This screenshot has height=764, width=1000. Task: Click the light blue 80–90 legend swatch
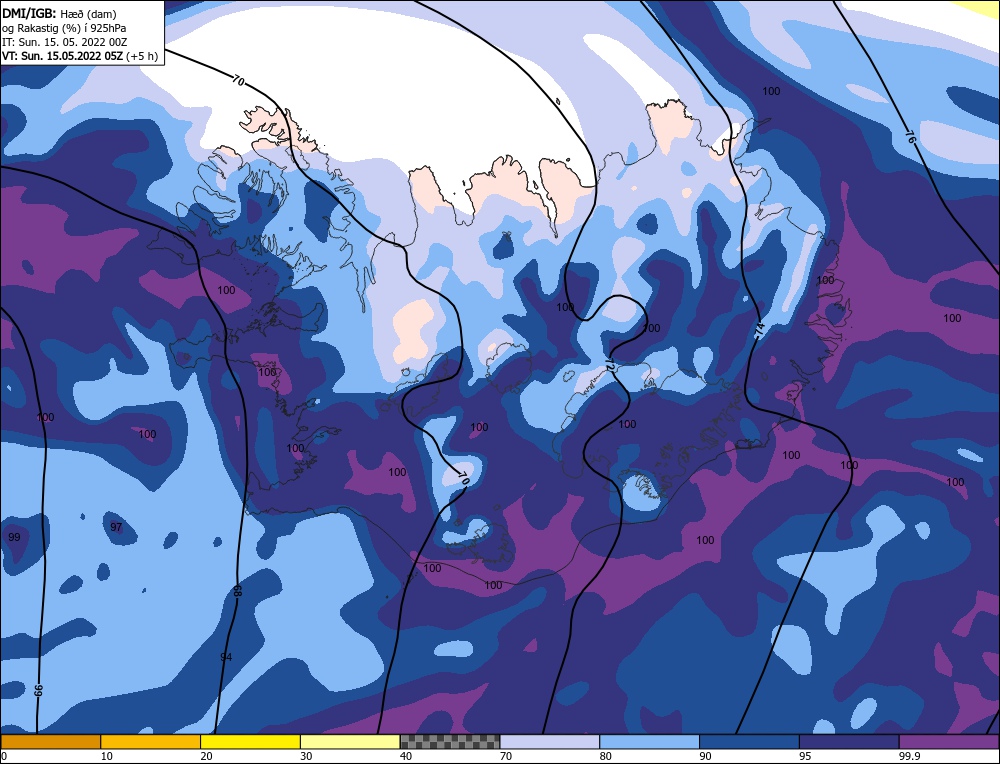point(649,742)
